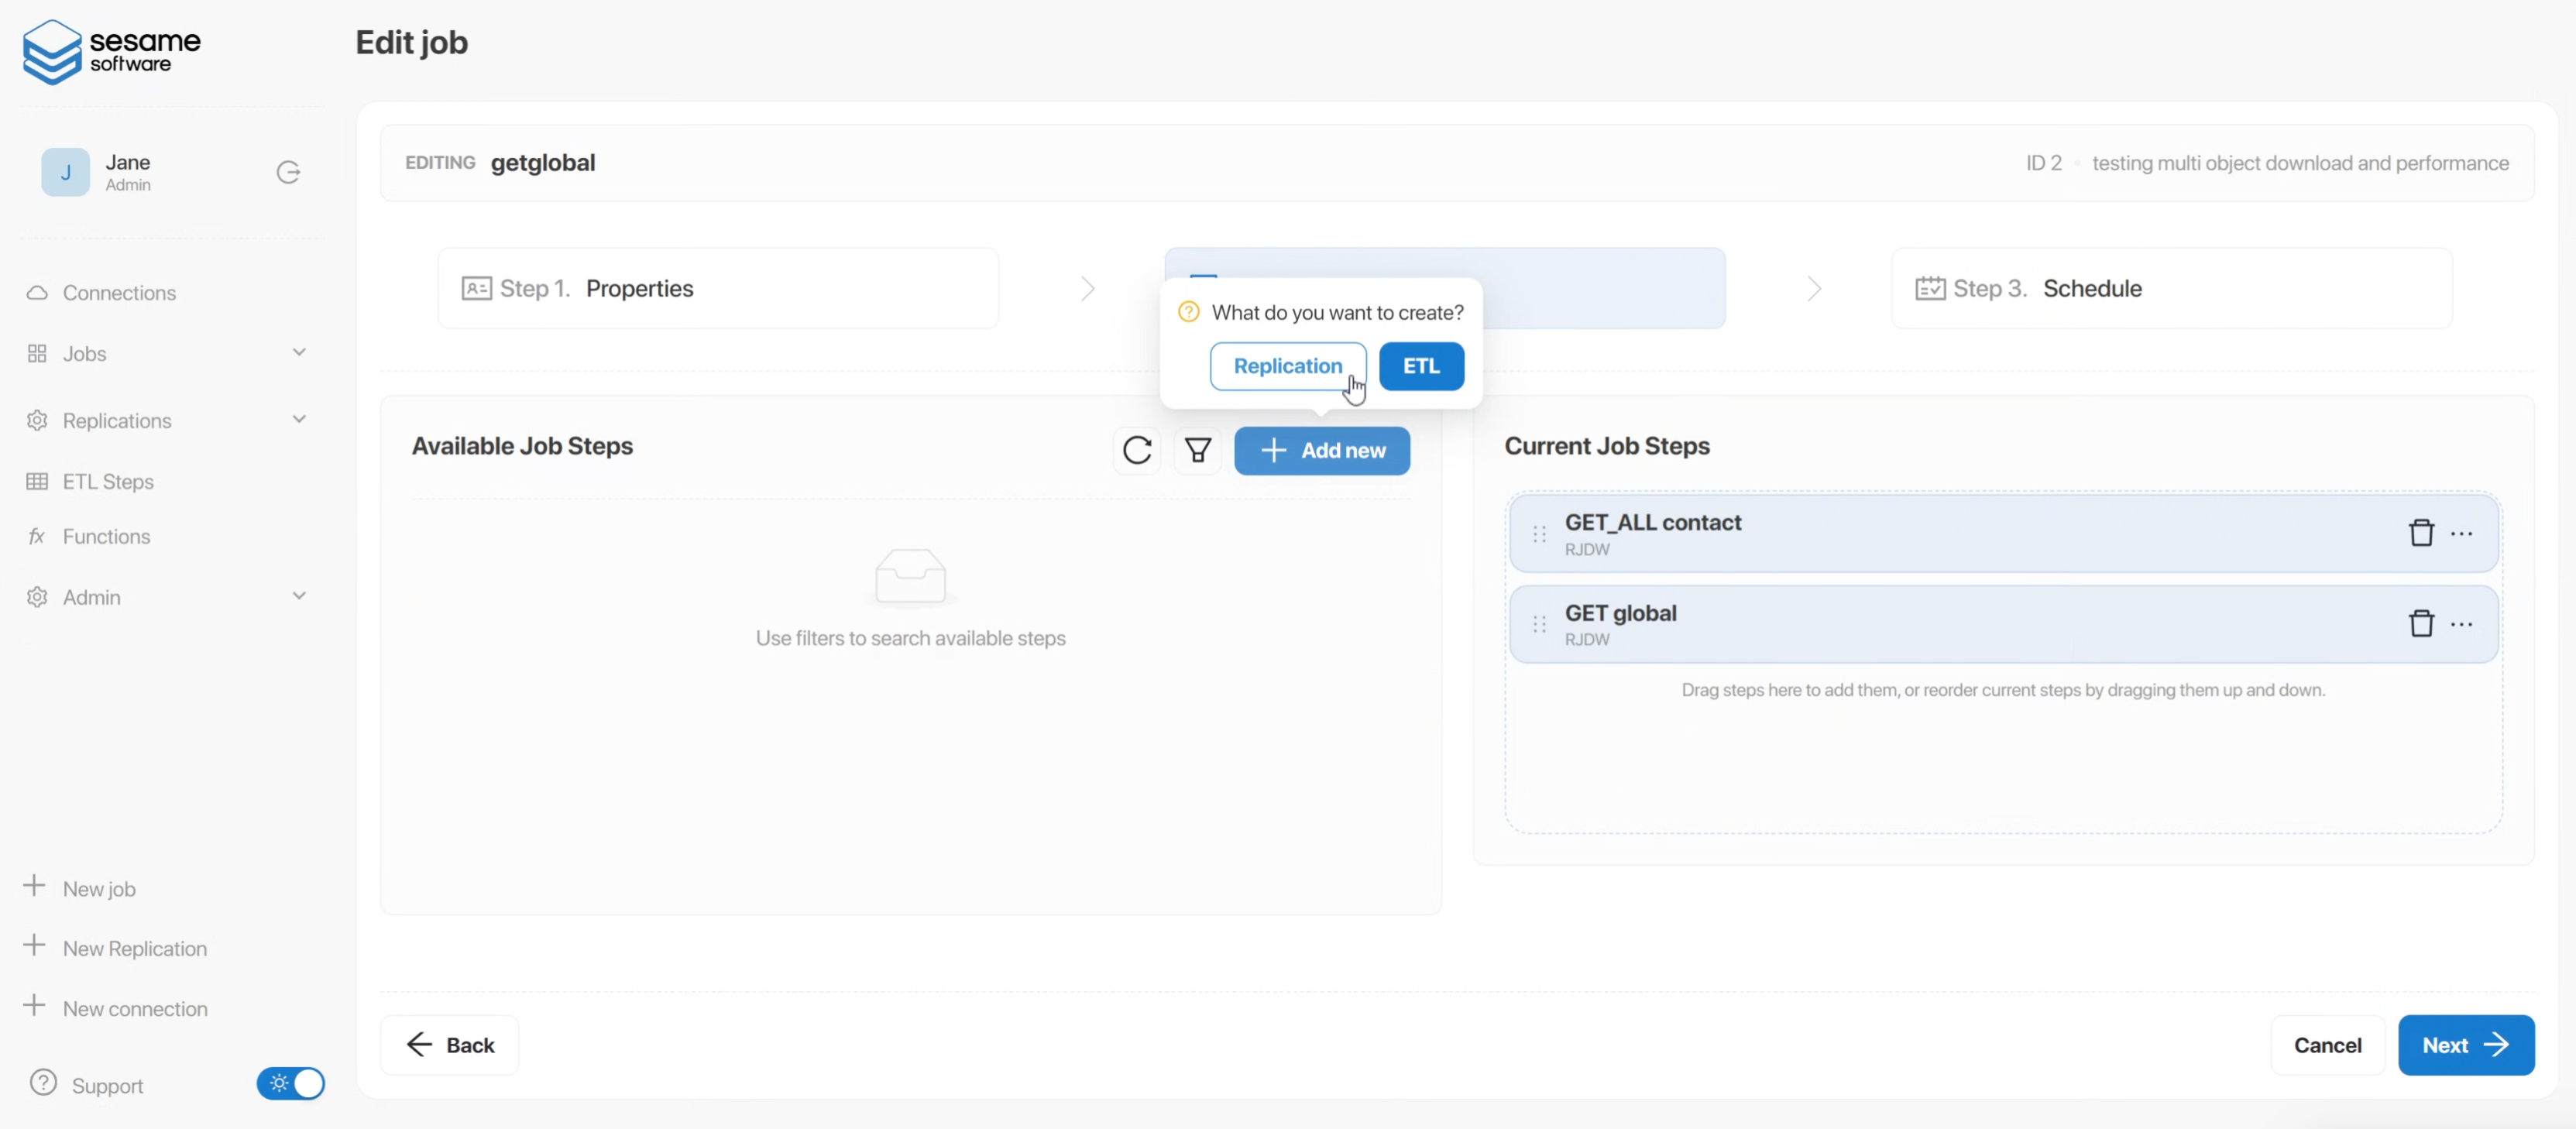The image size is (2576, 1129).
Task: Click the Sesame Software logo
Action: tap(111, 51)
